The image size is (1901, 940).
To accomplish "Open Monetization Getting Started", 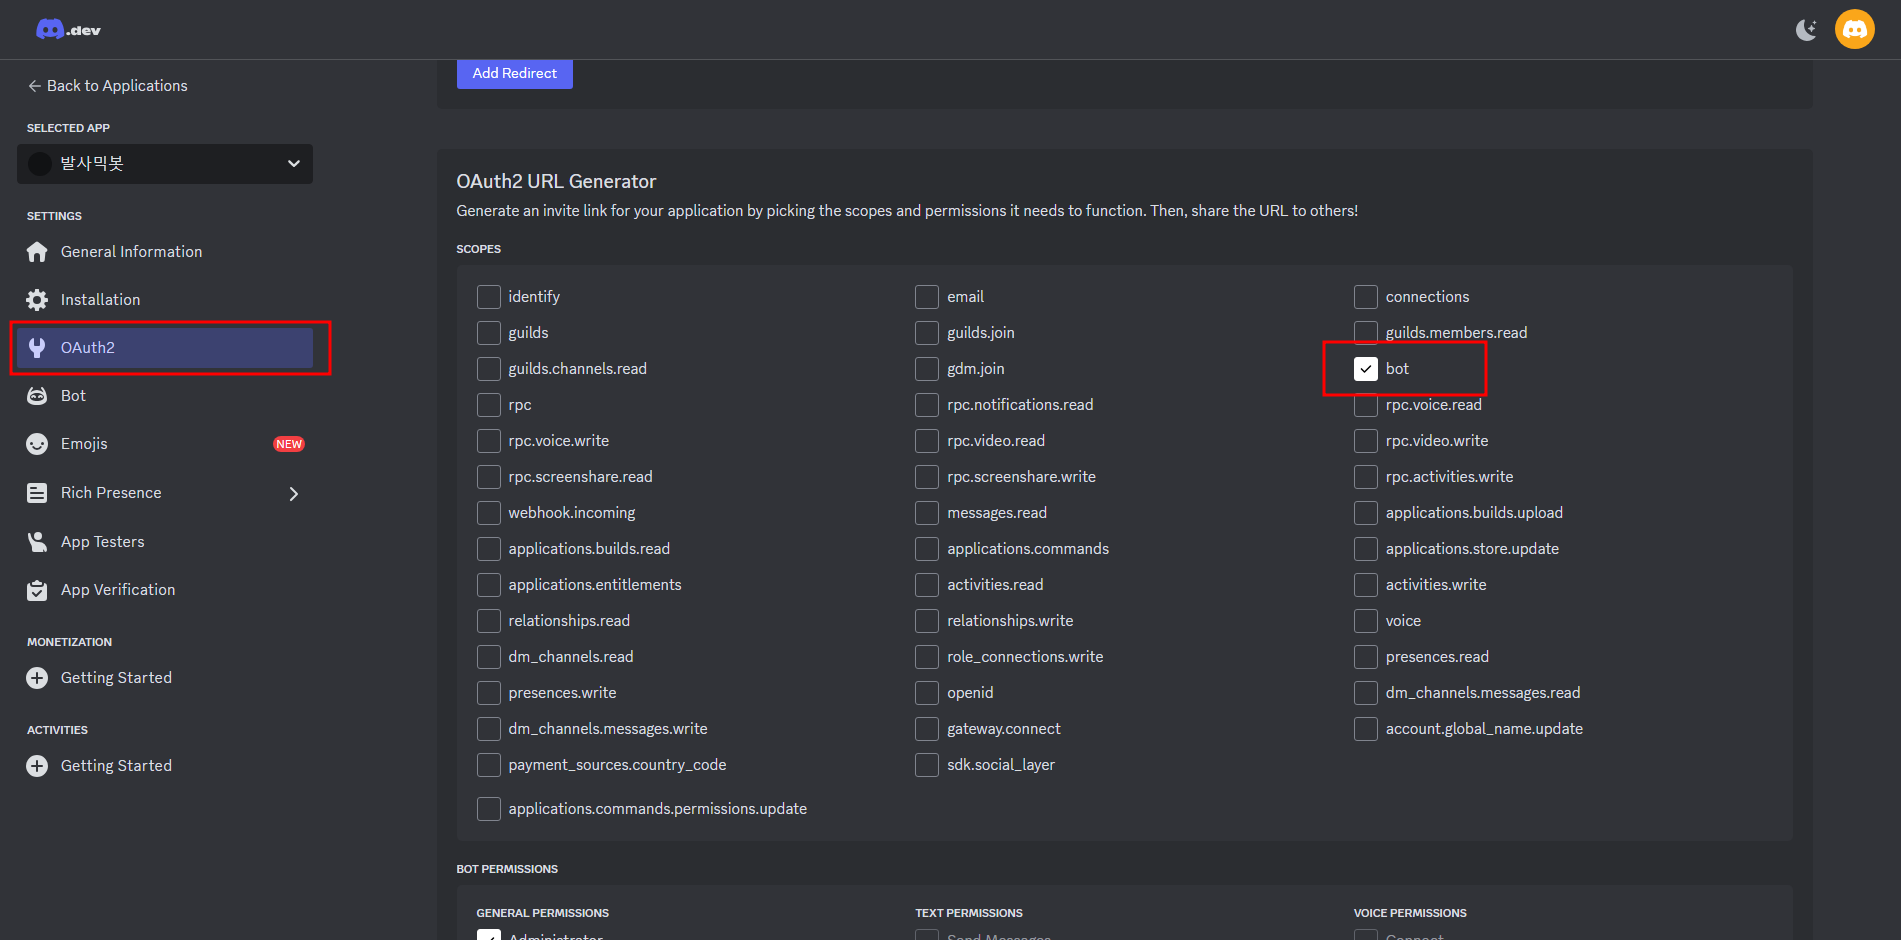I will click(x=165, y=678).
